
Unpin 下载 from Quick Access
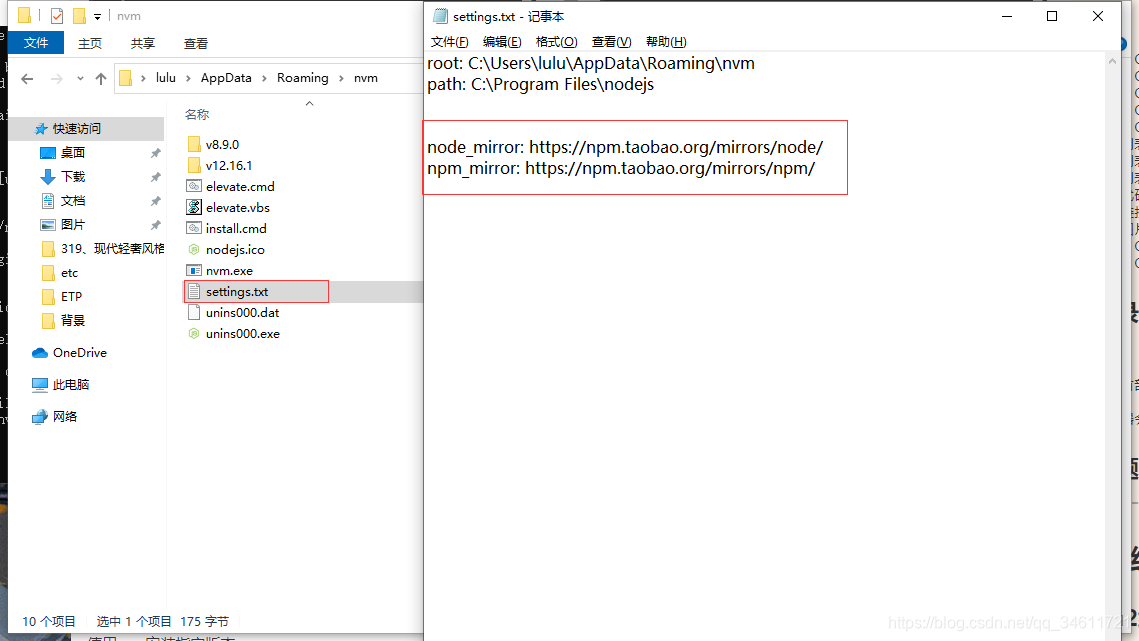[x=156, y=176]
